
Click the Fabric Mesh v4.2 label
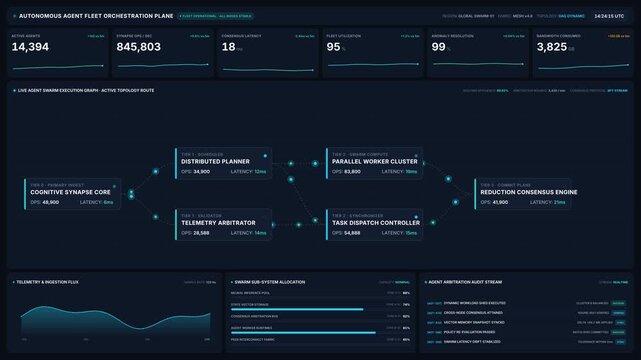[x=515, y=16]
